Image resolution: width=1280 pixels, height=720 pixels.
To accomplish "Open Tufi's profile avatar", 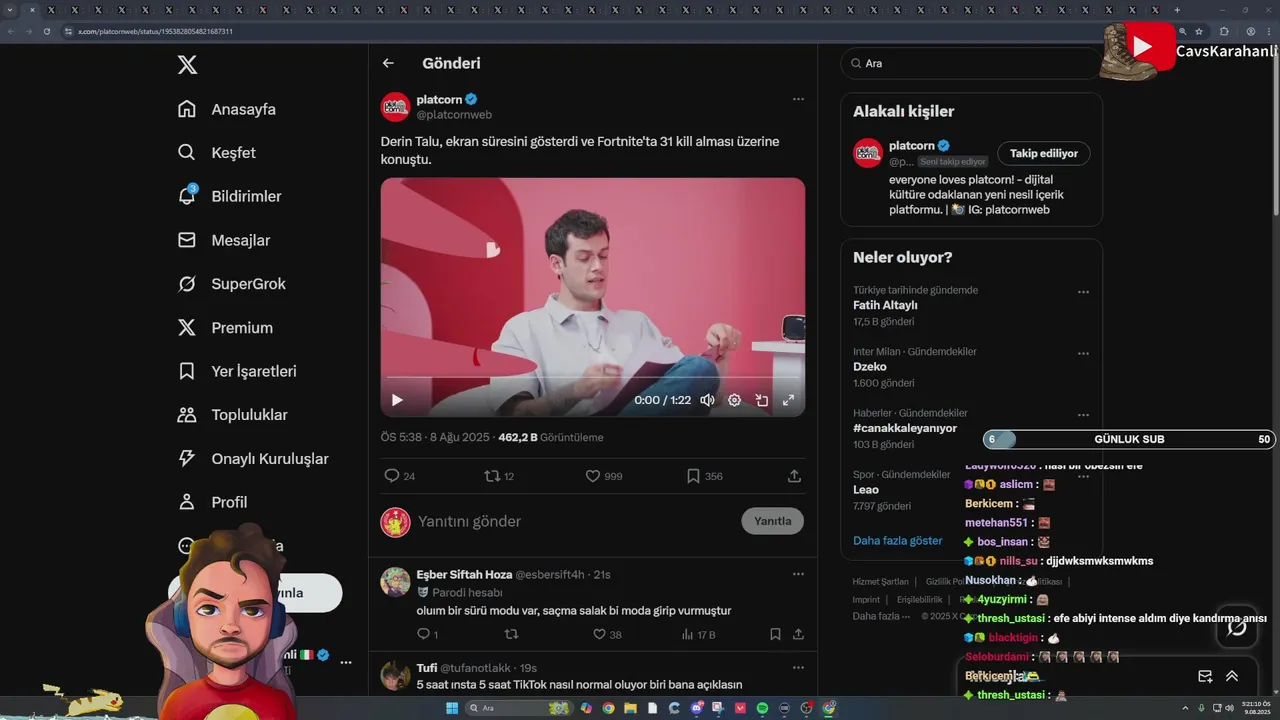I will tap(395, 675).
